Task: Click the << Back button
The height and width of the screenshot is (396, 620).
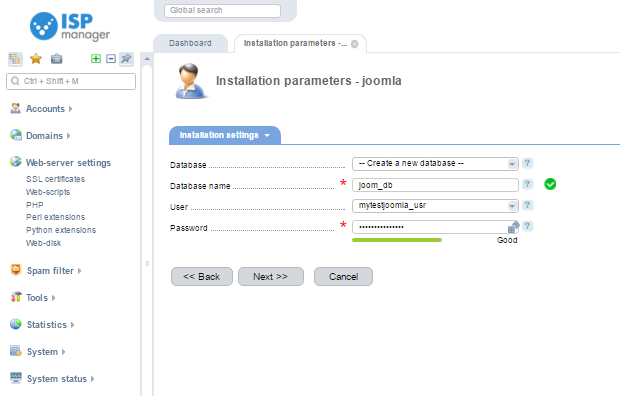Action: point(202,277)
